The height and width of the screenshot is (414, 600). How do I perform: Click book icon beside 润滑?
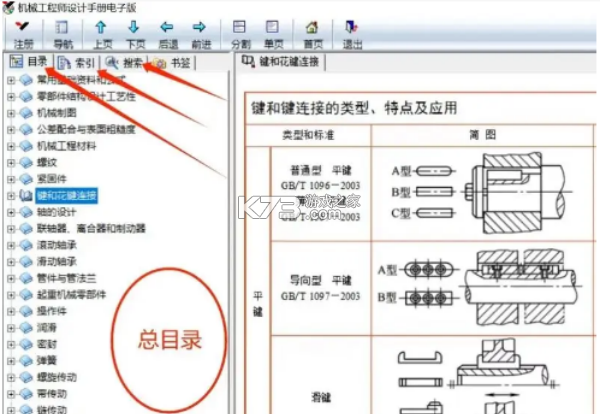26,328
